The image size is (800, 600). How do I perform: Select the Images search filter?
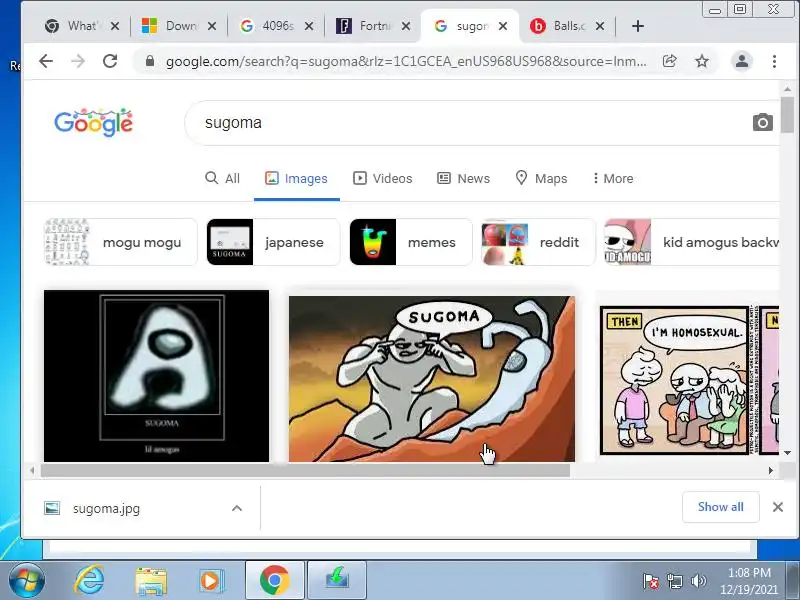tap(296, 179)
